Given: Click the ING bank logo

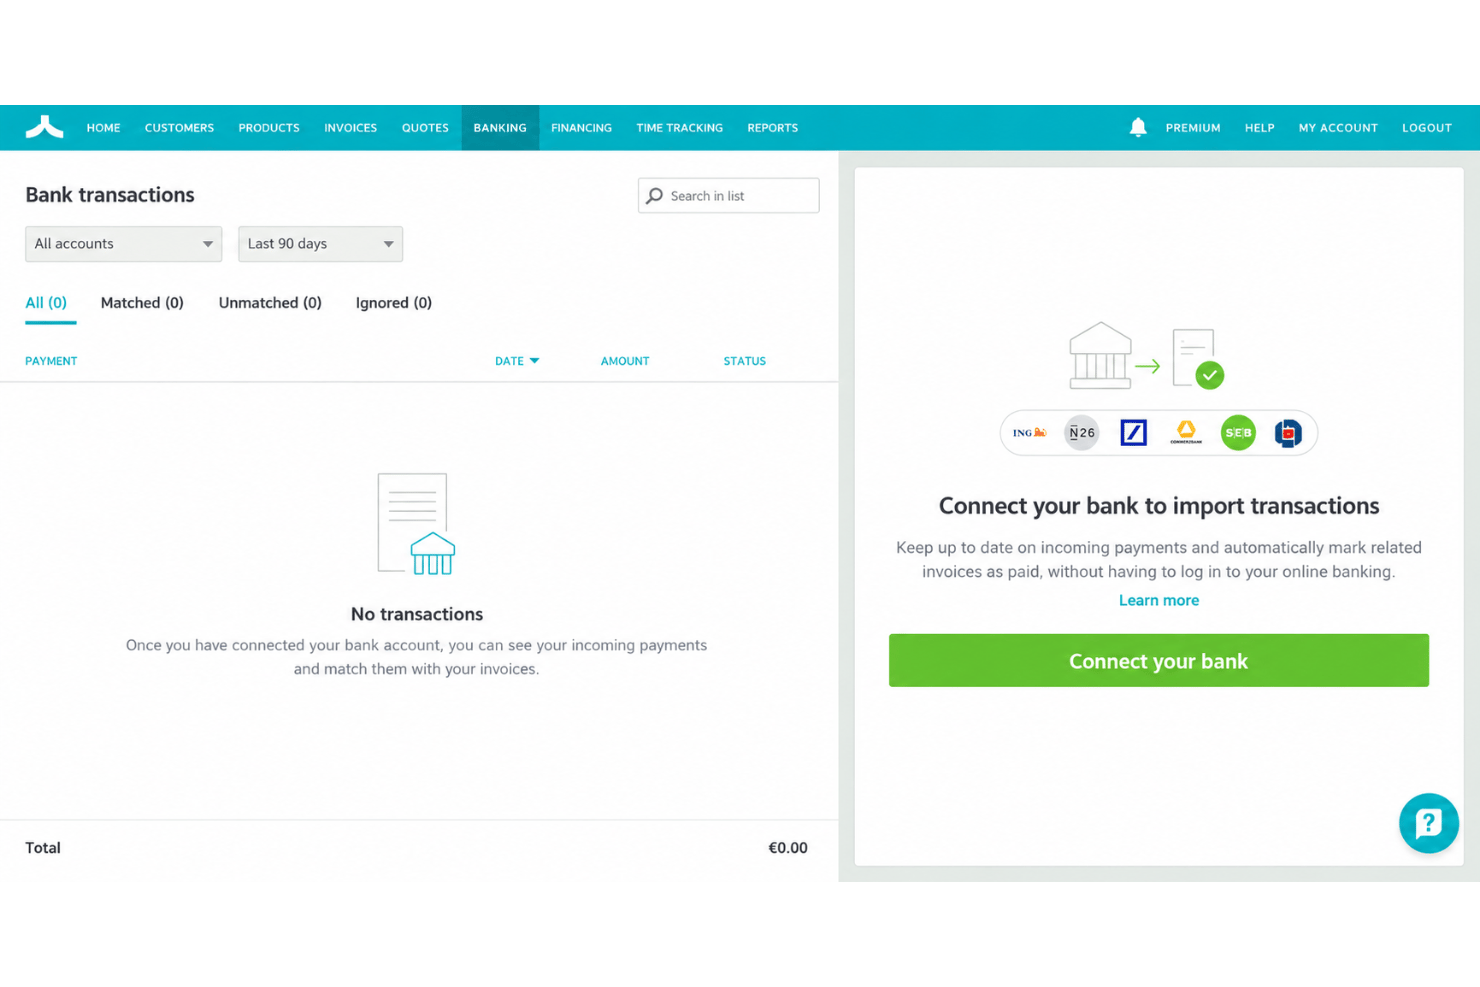Looking at the screenshot, I should click(1029, 433).
